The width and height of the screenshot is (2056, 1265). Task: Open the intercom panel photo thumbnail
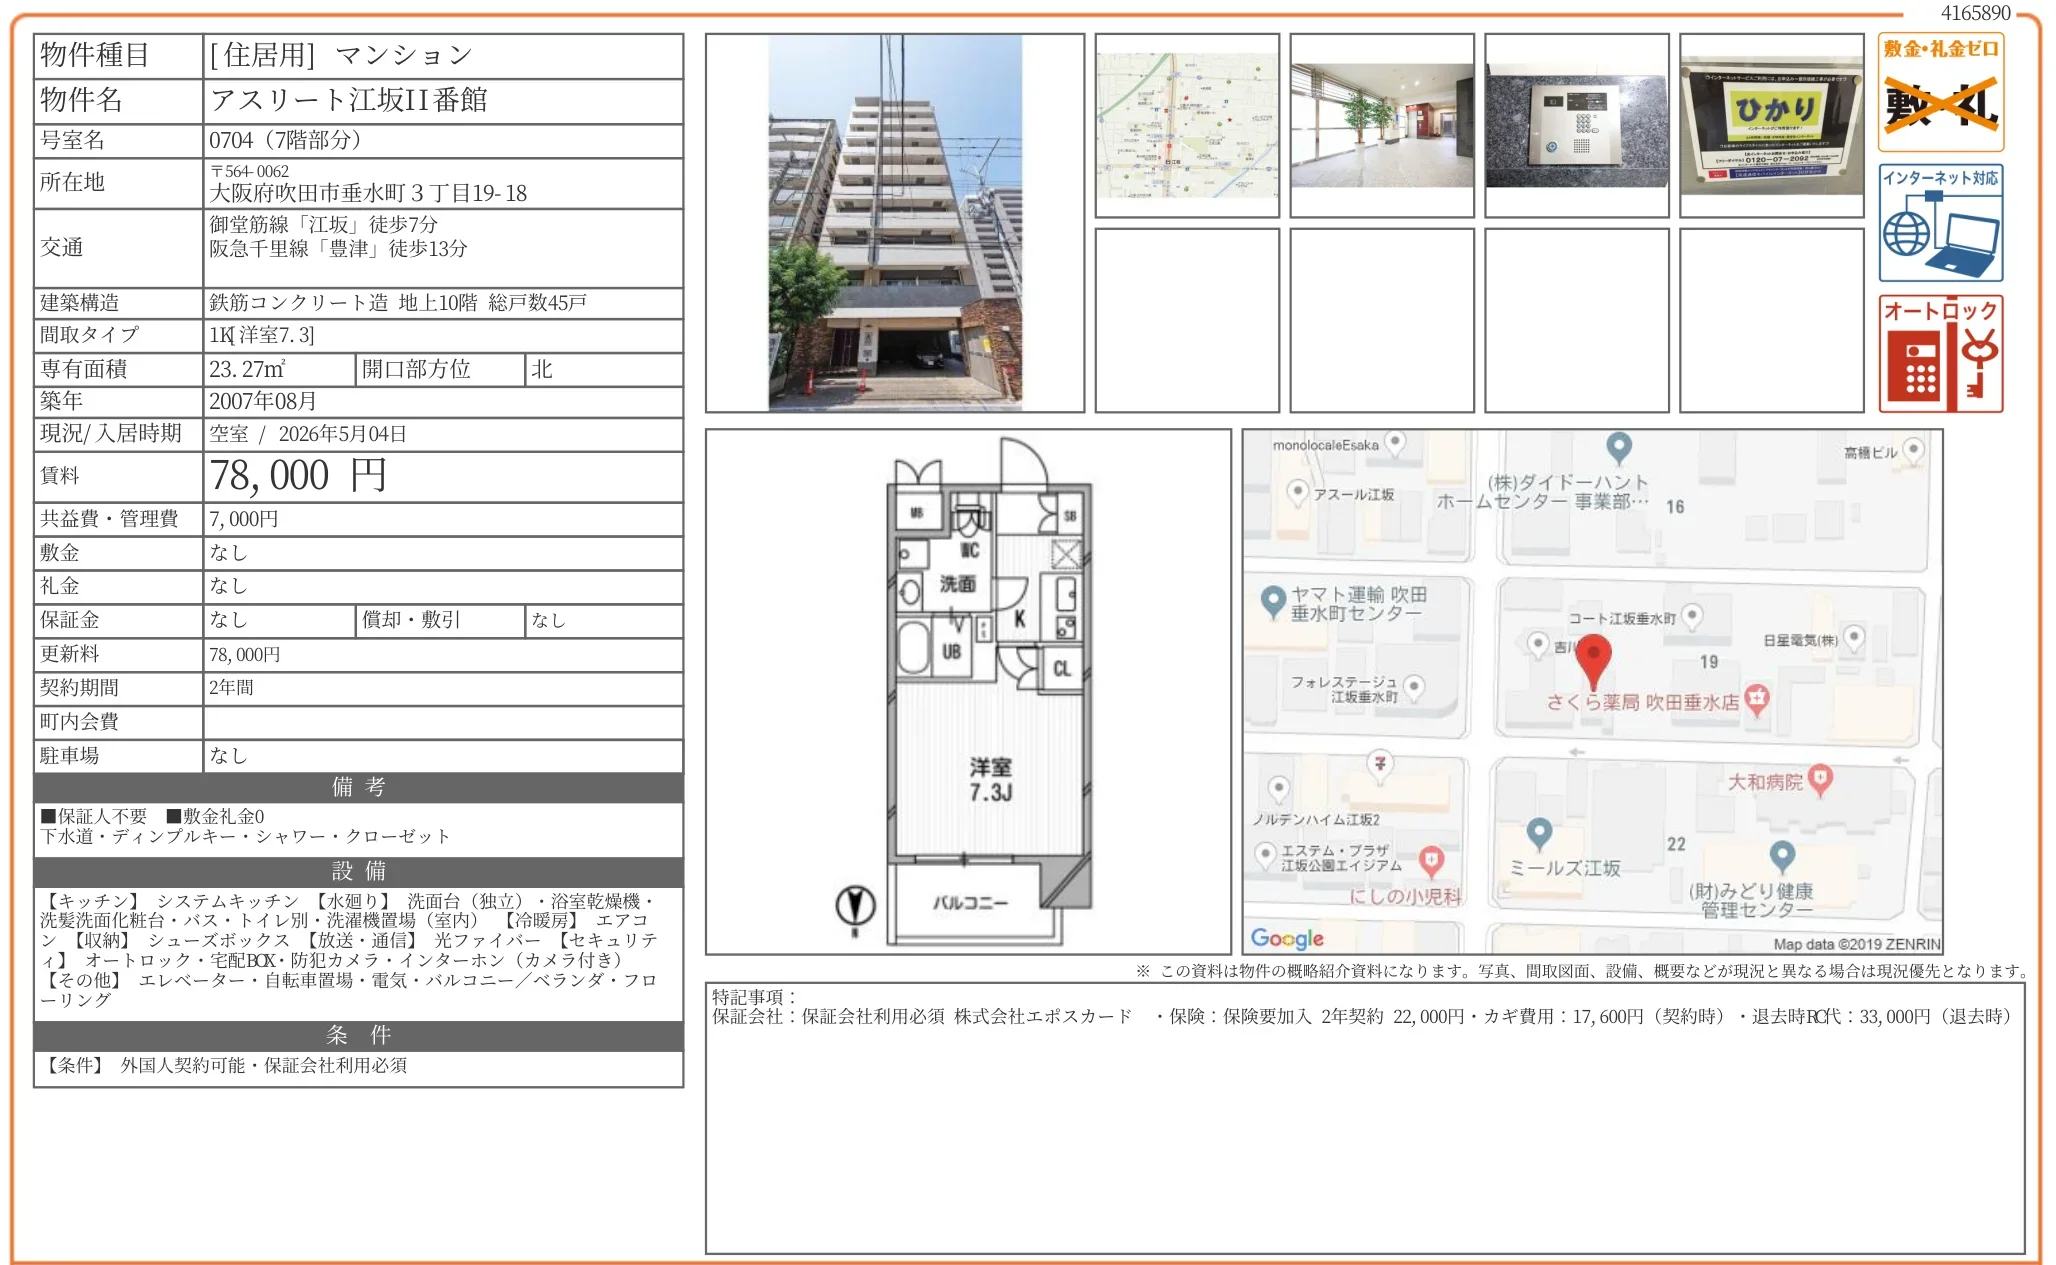pos(1576,125)
